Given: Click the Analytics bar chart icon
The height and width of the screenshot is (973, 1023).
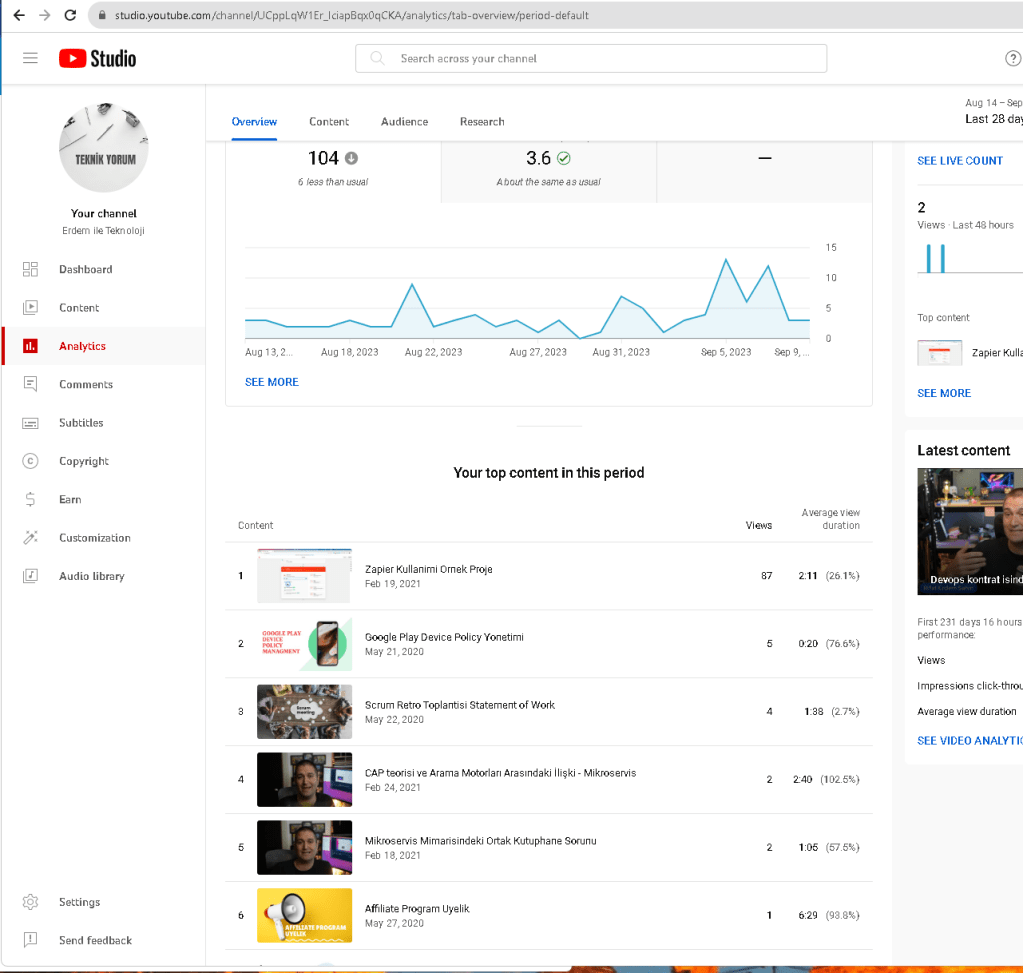Looking at the screenshot, I should click(x=30, y=346).
